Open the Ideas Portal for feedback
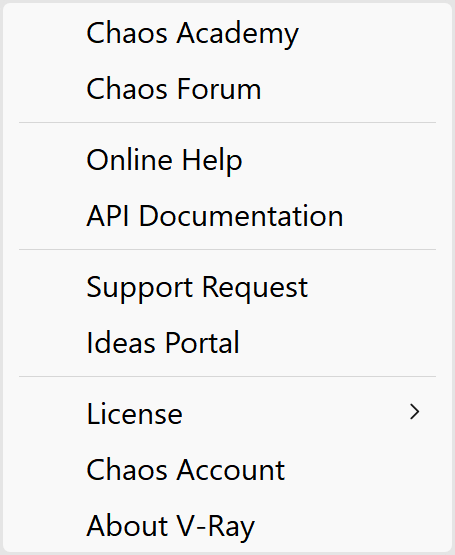This screenshot has height=555, width=455. point(227,342)
